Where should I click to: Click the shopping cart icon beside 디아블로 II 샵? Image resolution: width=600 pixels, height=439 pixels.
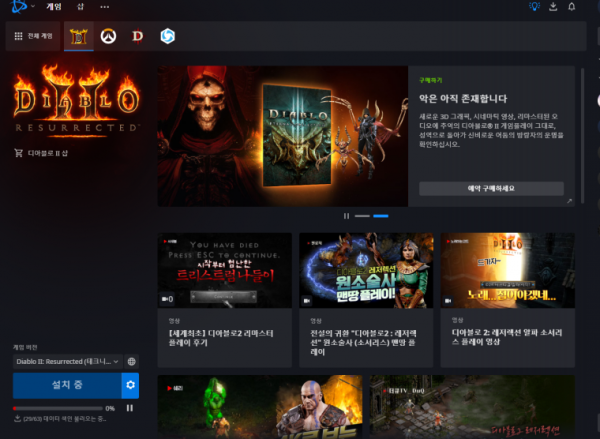[18, 153]
